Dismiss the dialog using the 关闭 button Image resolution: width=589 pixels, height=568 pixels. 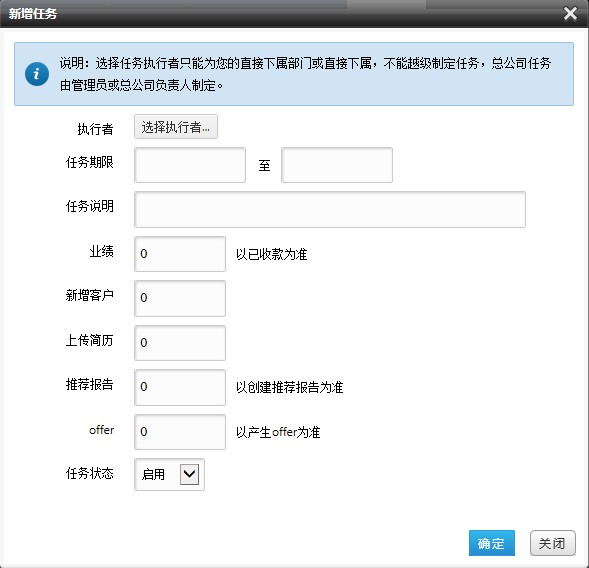[553, 543]
